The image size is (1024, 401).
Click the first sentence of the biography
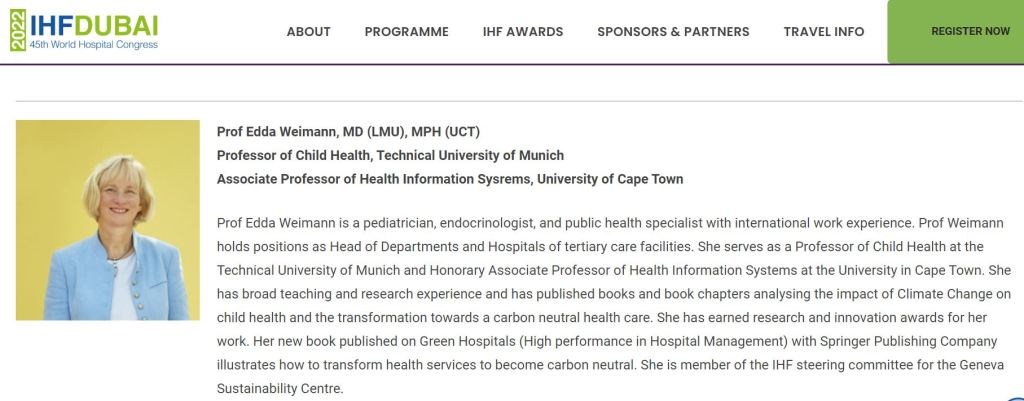coord(600,222)
